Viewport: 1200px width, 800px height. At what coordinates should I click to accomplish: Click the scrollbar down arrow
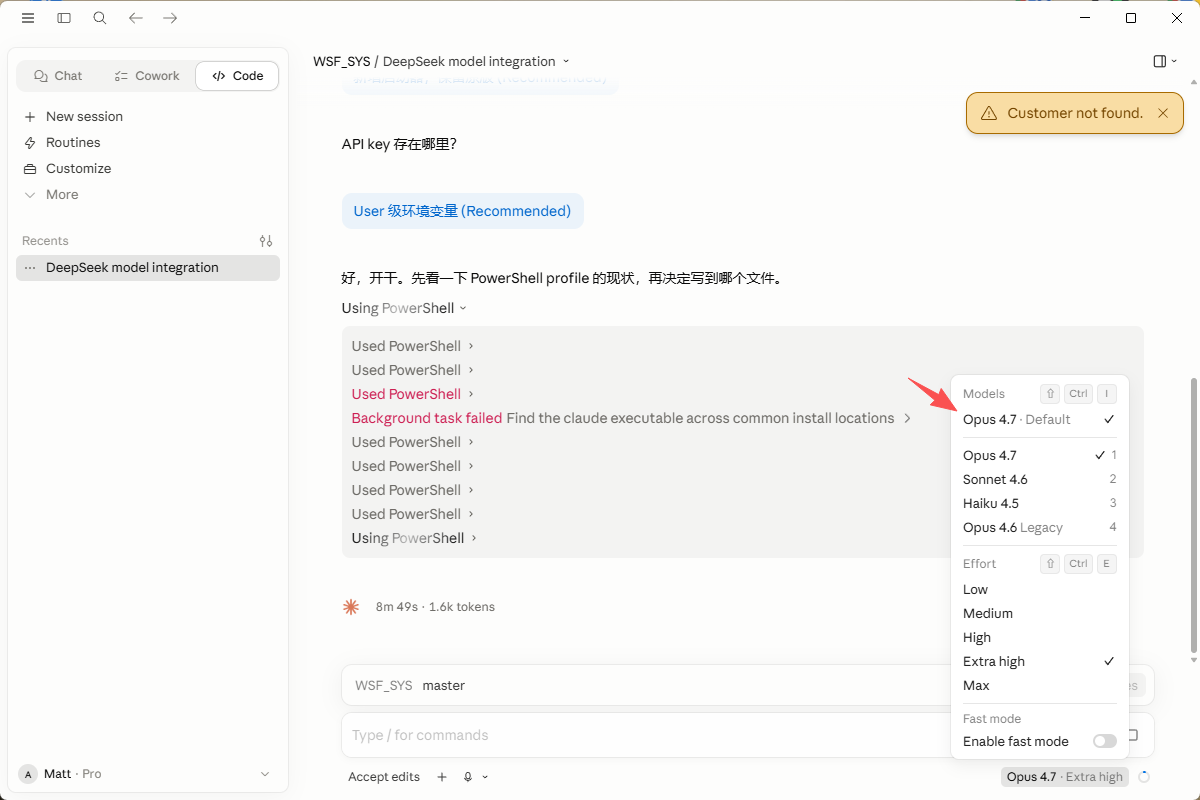1193,660
